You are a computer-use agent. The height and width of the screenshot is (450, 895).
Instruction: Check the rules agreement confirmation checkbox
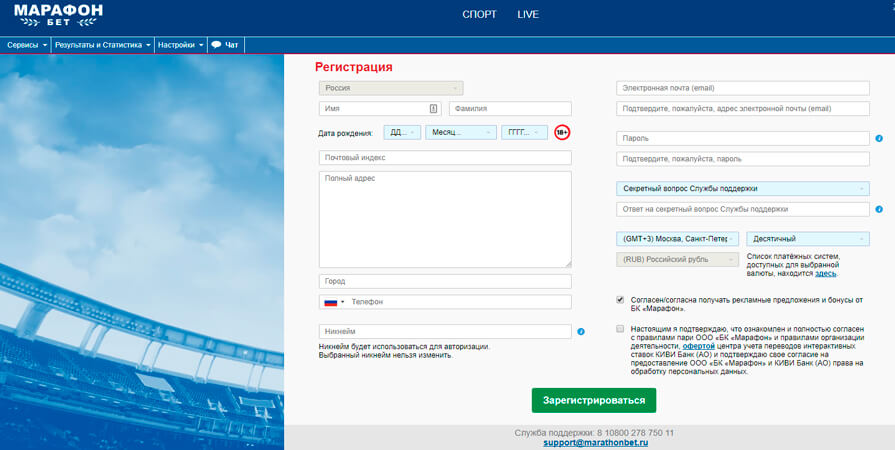620,329
